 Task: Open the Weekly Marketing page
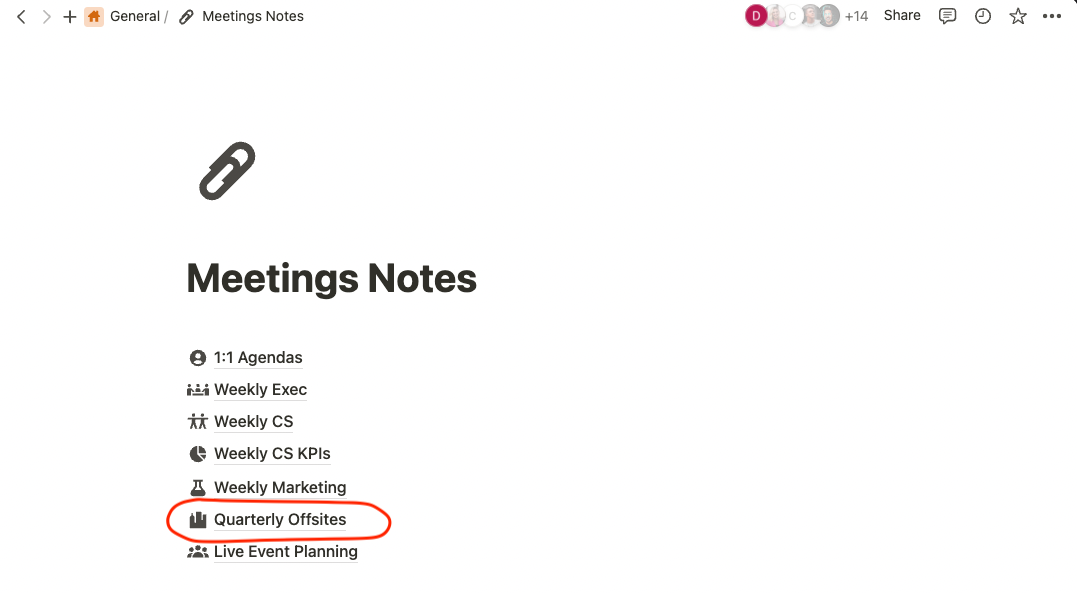(280, 487)
